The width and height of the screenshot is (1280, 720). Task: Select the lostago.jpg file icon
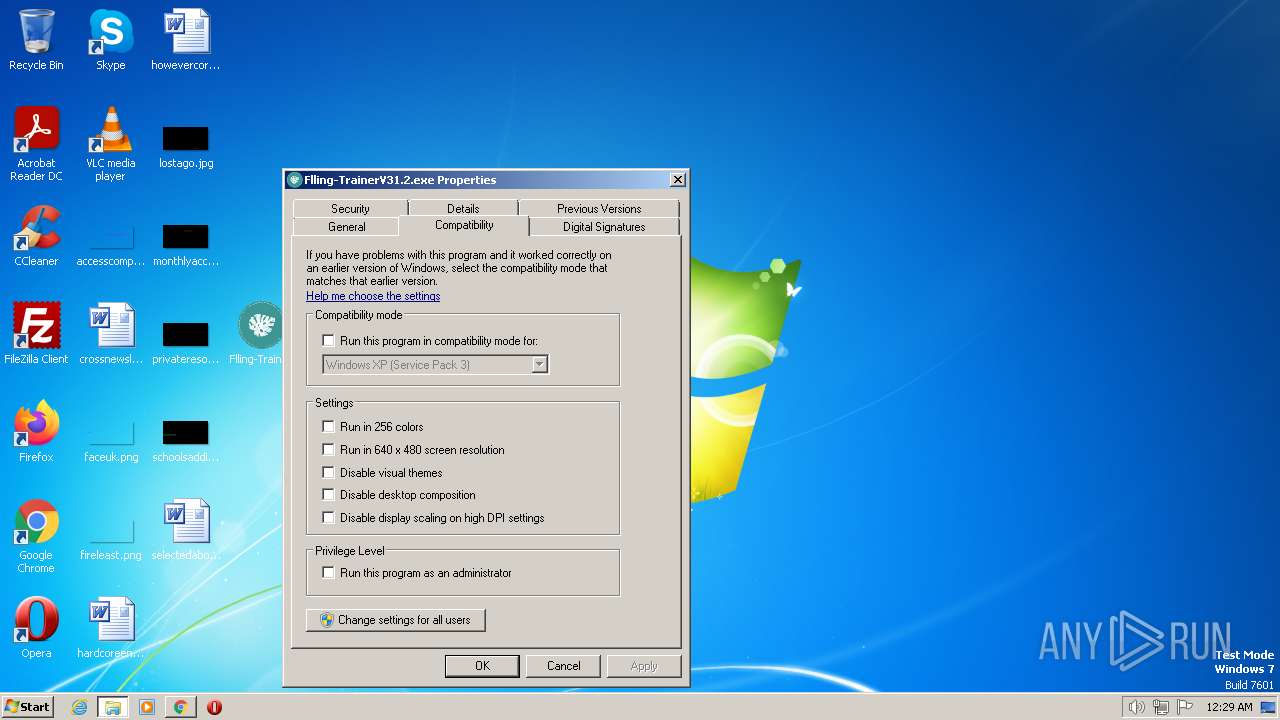(186, 146)
